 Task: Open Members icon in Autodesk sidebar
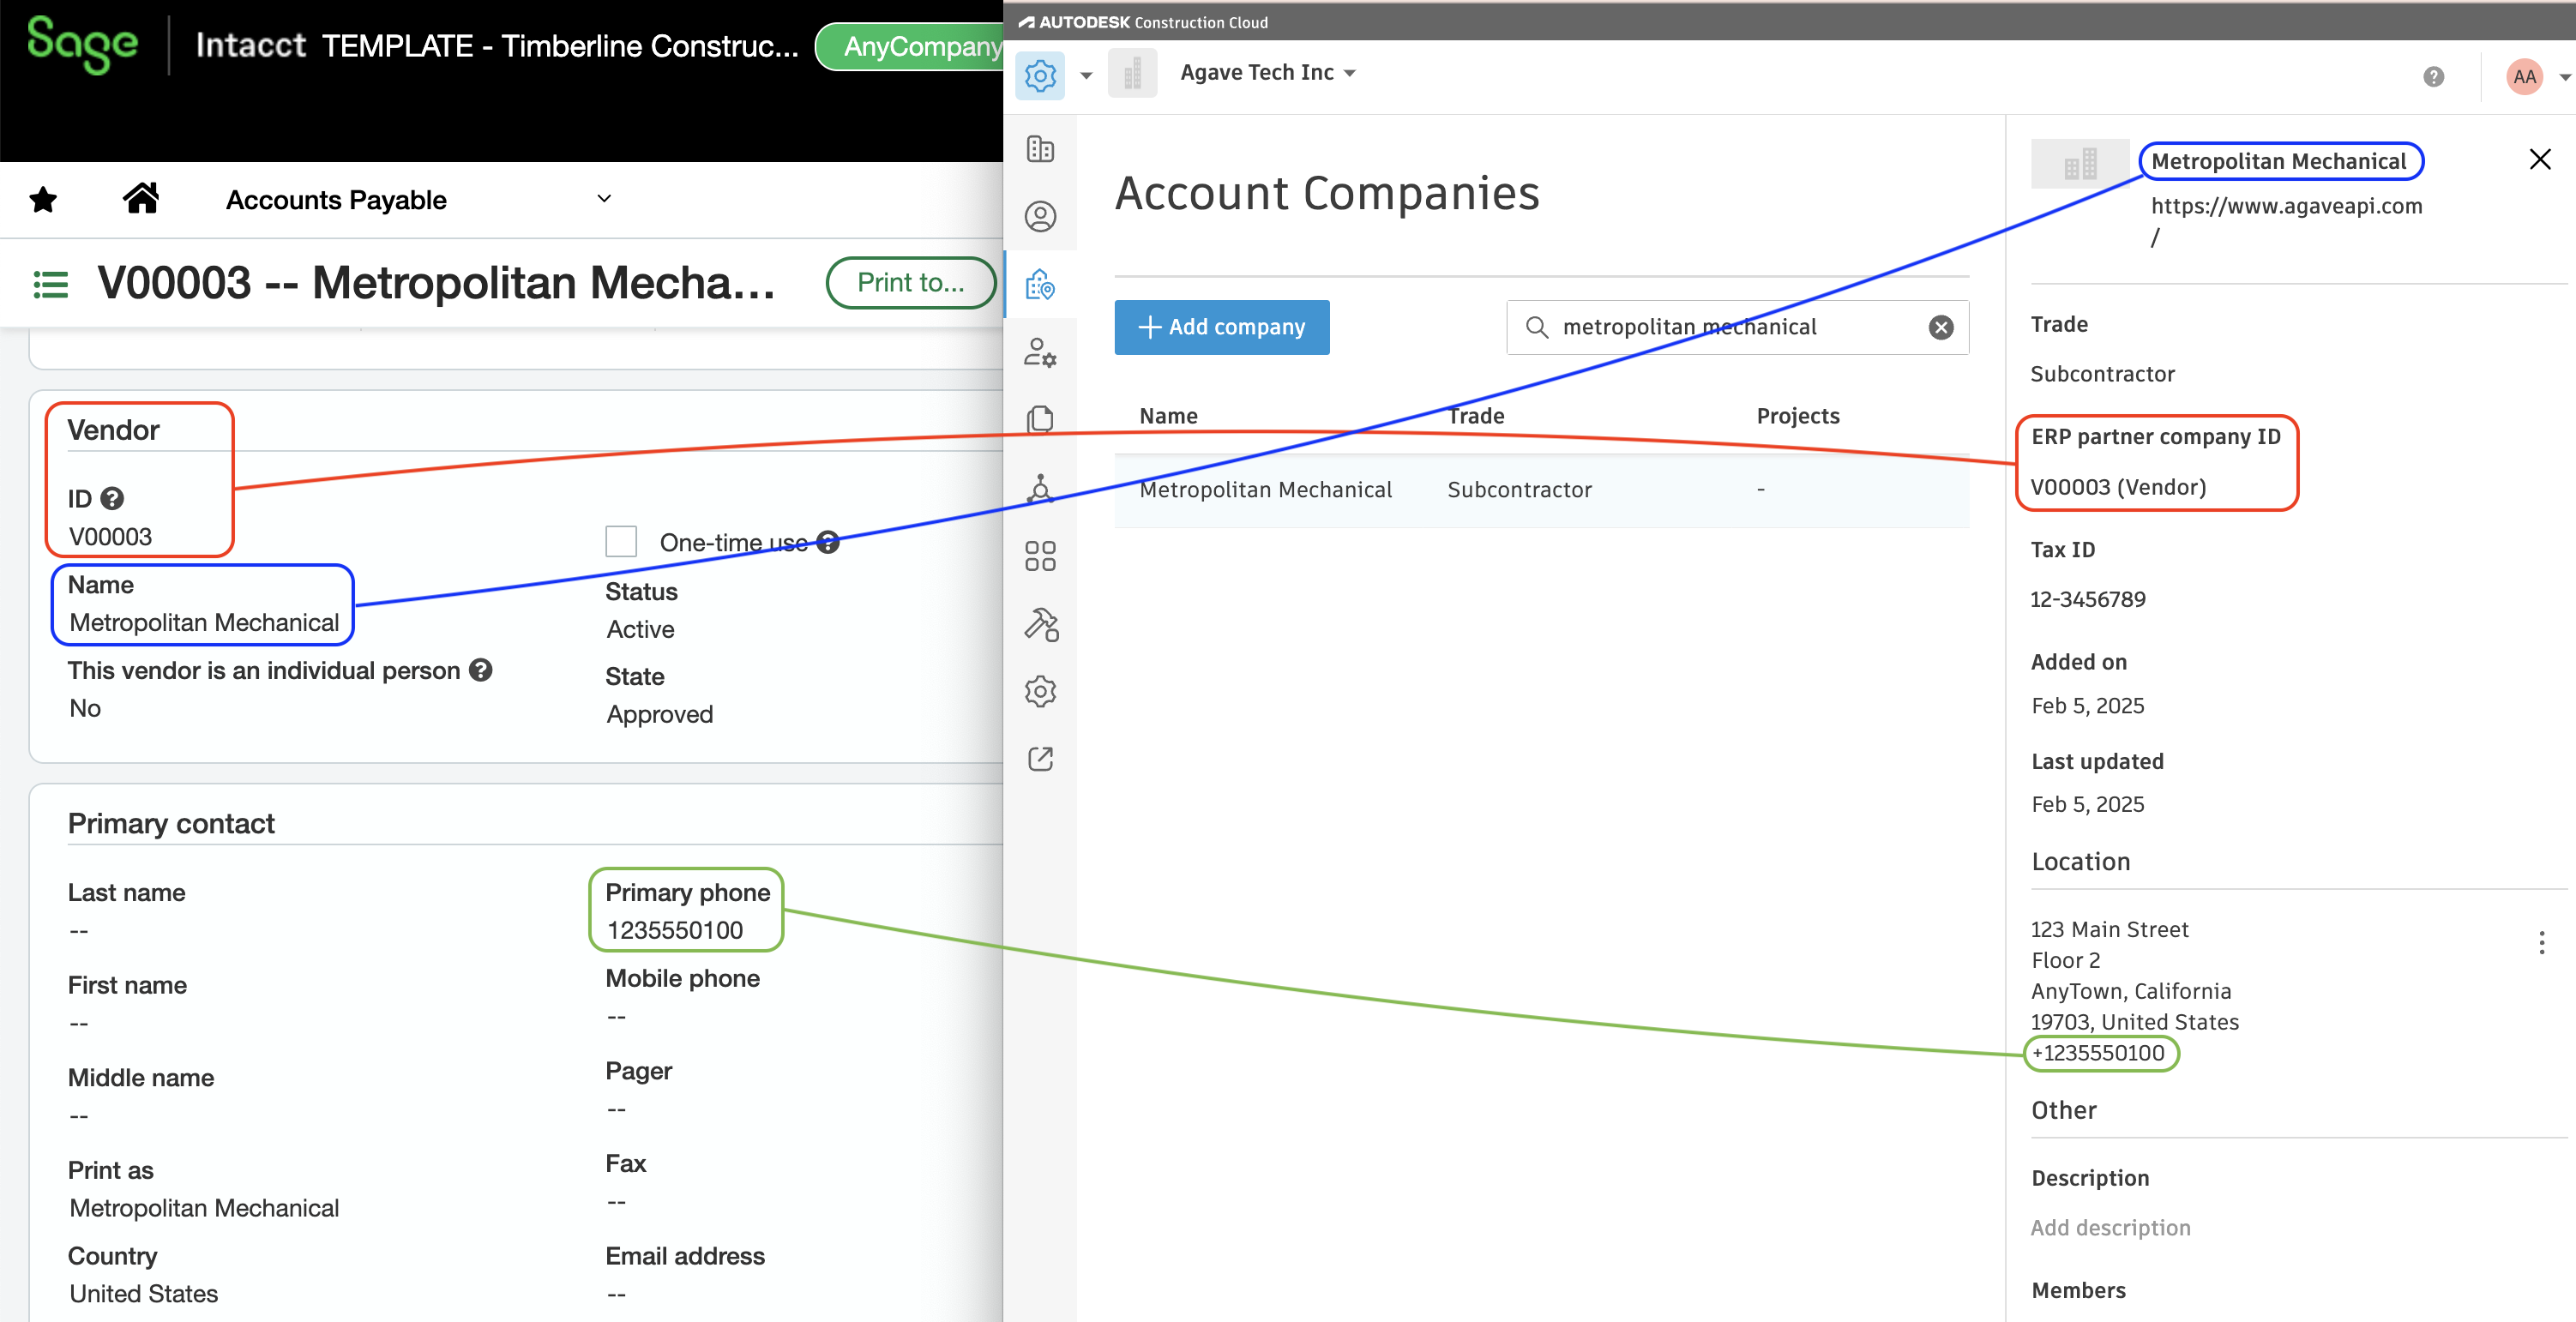pyautogui.click(x=1040, y=217)
